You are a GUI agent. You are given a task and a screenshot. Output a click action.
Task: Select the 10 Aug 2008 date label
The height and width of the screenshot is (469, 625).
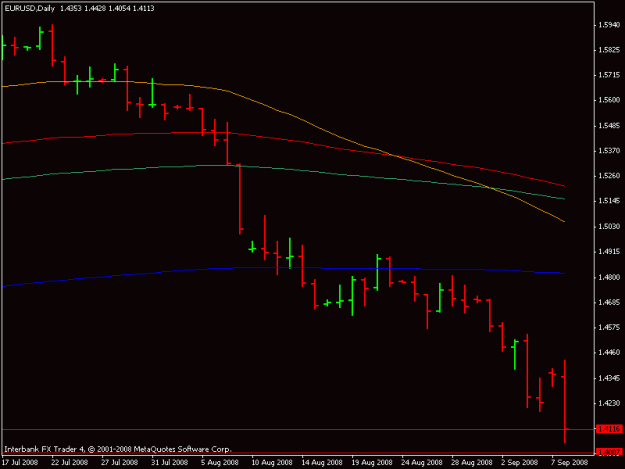(272, 462)
